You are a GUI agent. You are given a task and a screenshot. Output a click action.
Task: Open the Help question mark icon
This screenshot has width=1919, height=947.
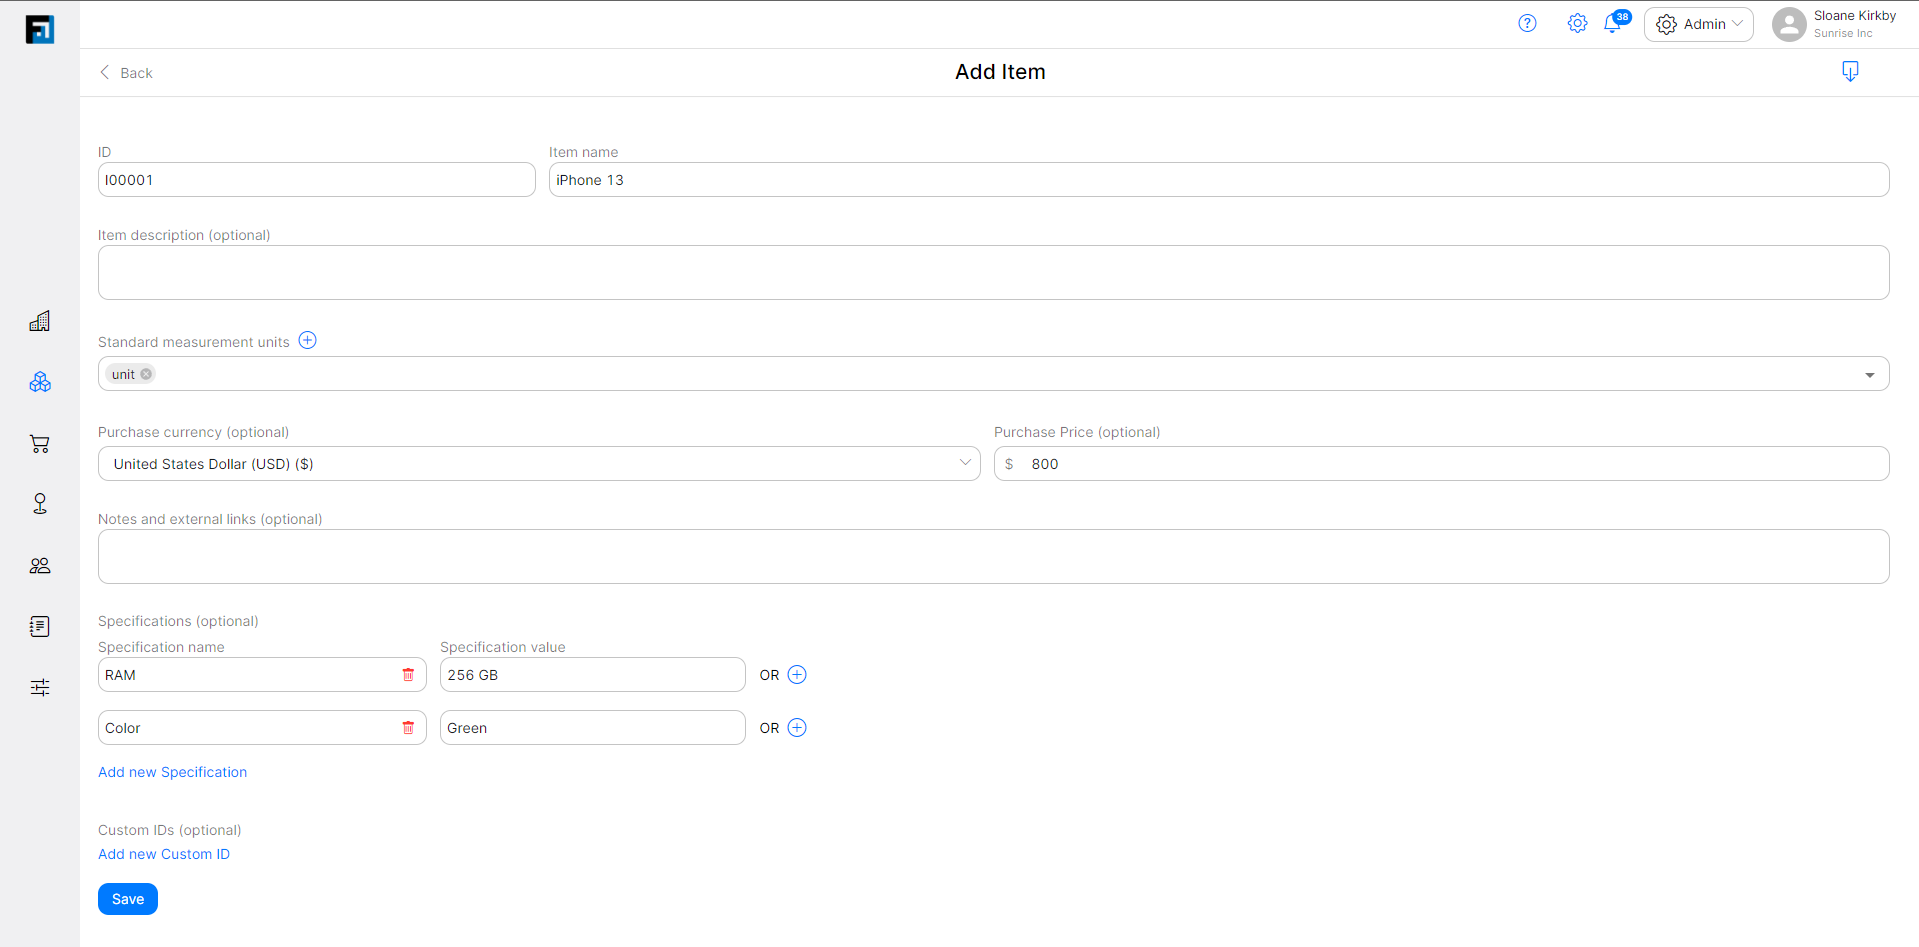(1527, 23)
